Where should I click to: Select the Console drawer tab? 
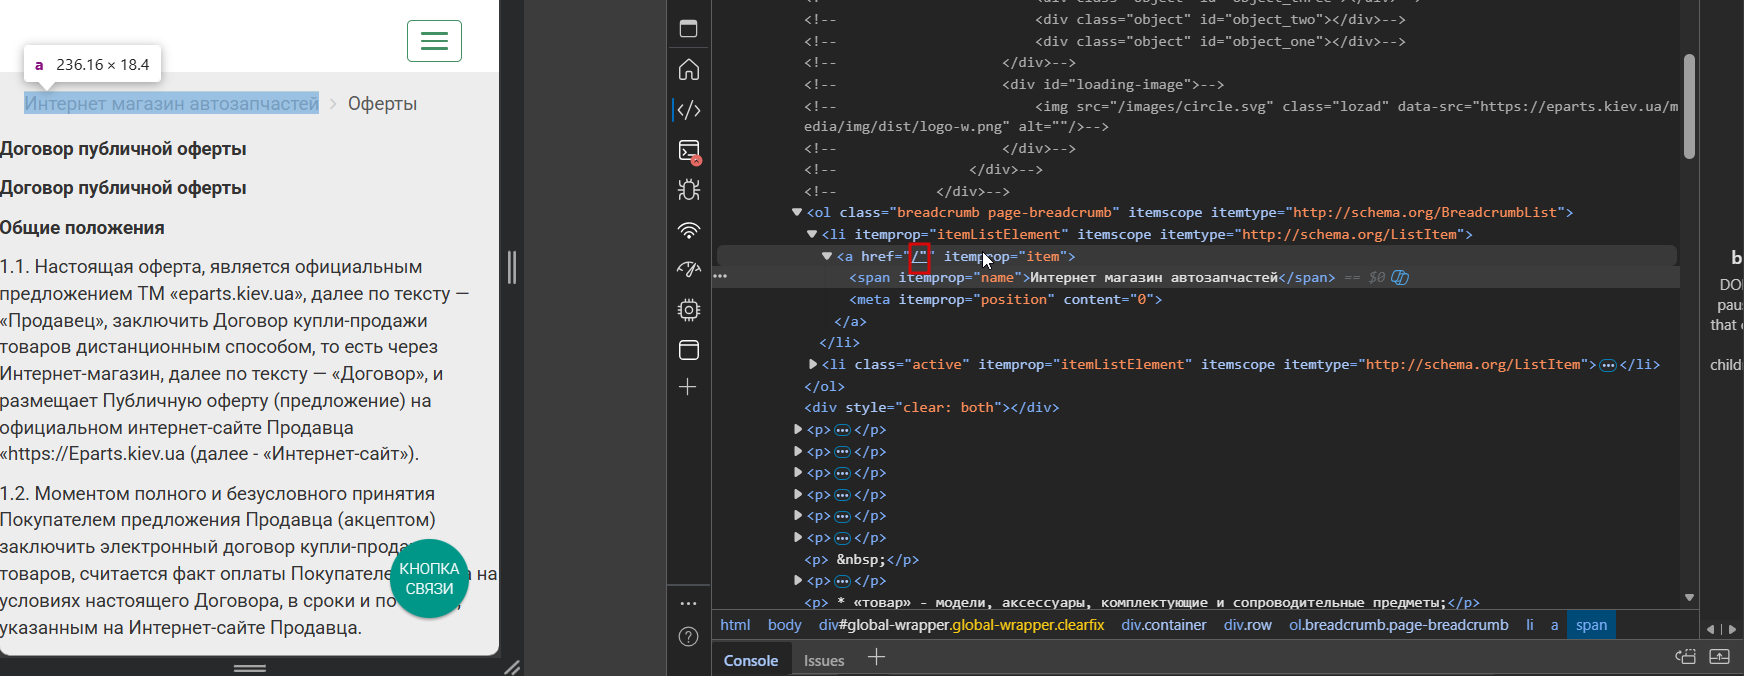pyautogui.click(x=750, y=660)
